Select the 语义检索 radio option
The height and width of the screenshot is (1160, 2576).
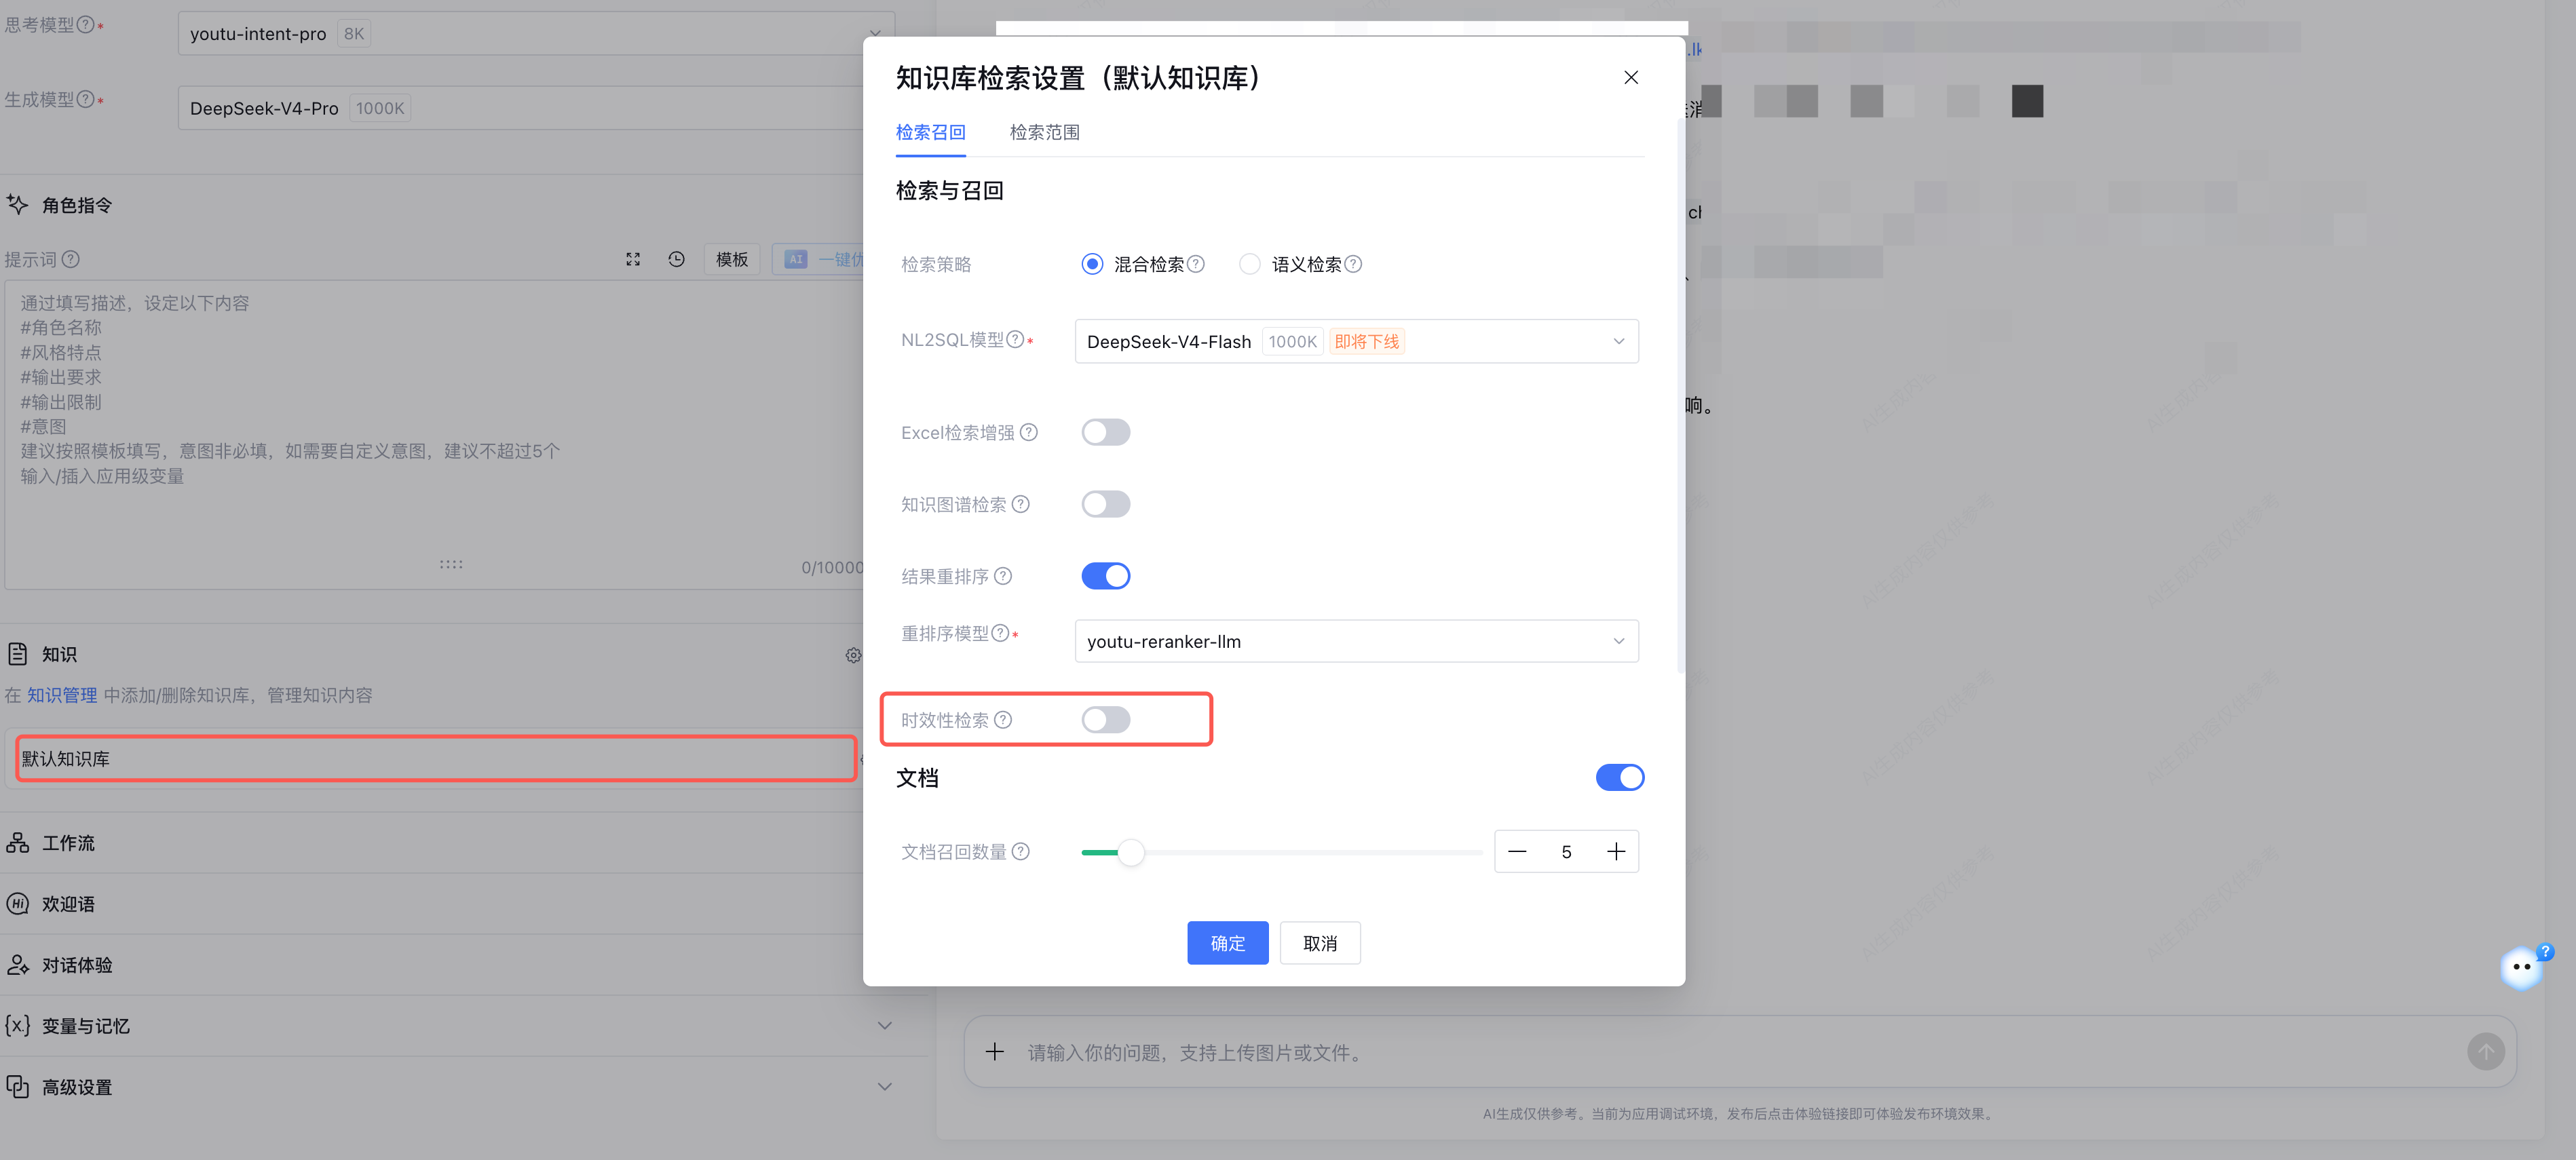coord(1250,264)
